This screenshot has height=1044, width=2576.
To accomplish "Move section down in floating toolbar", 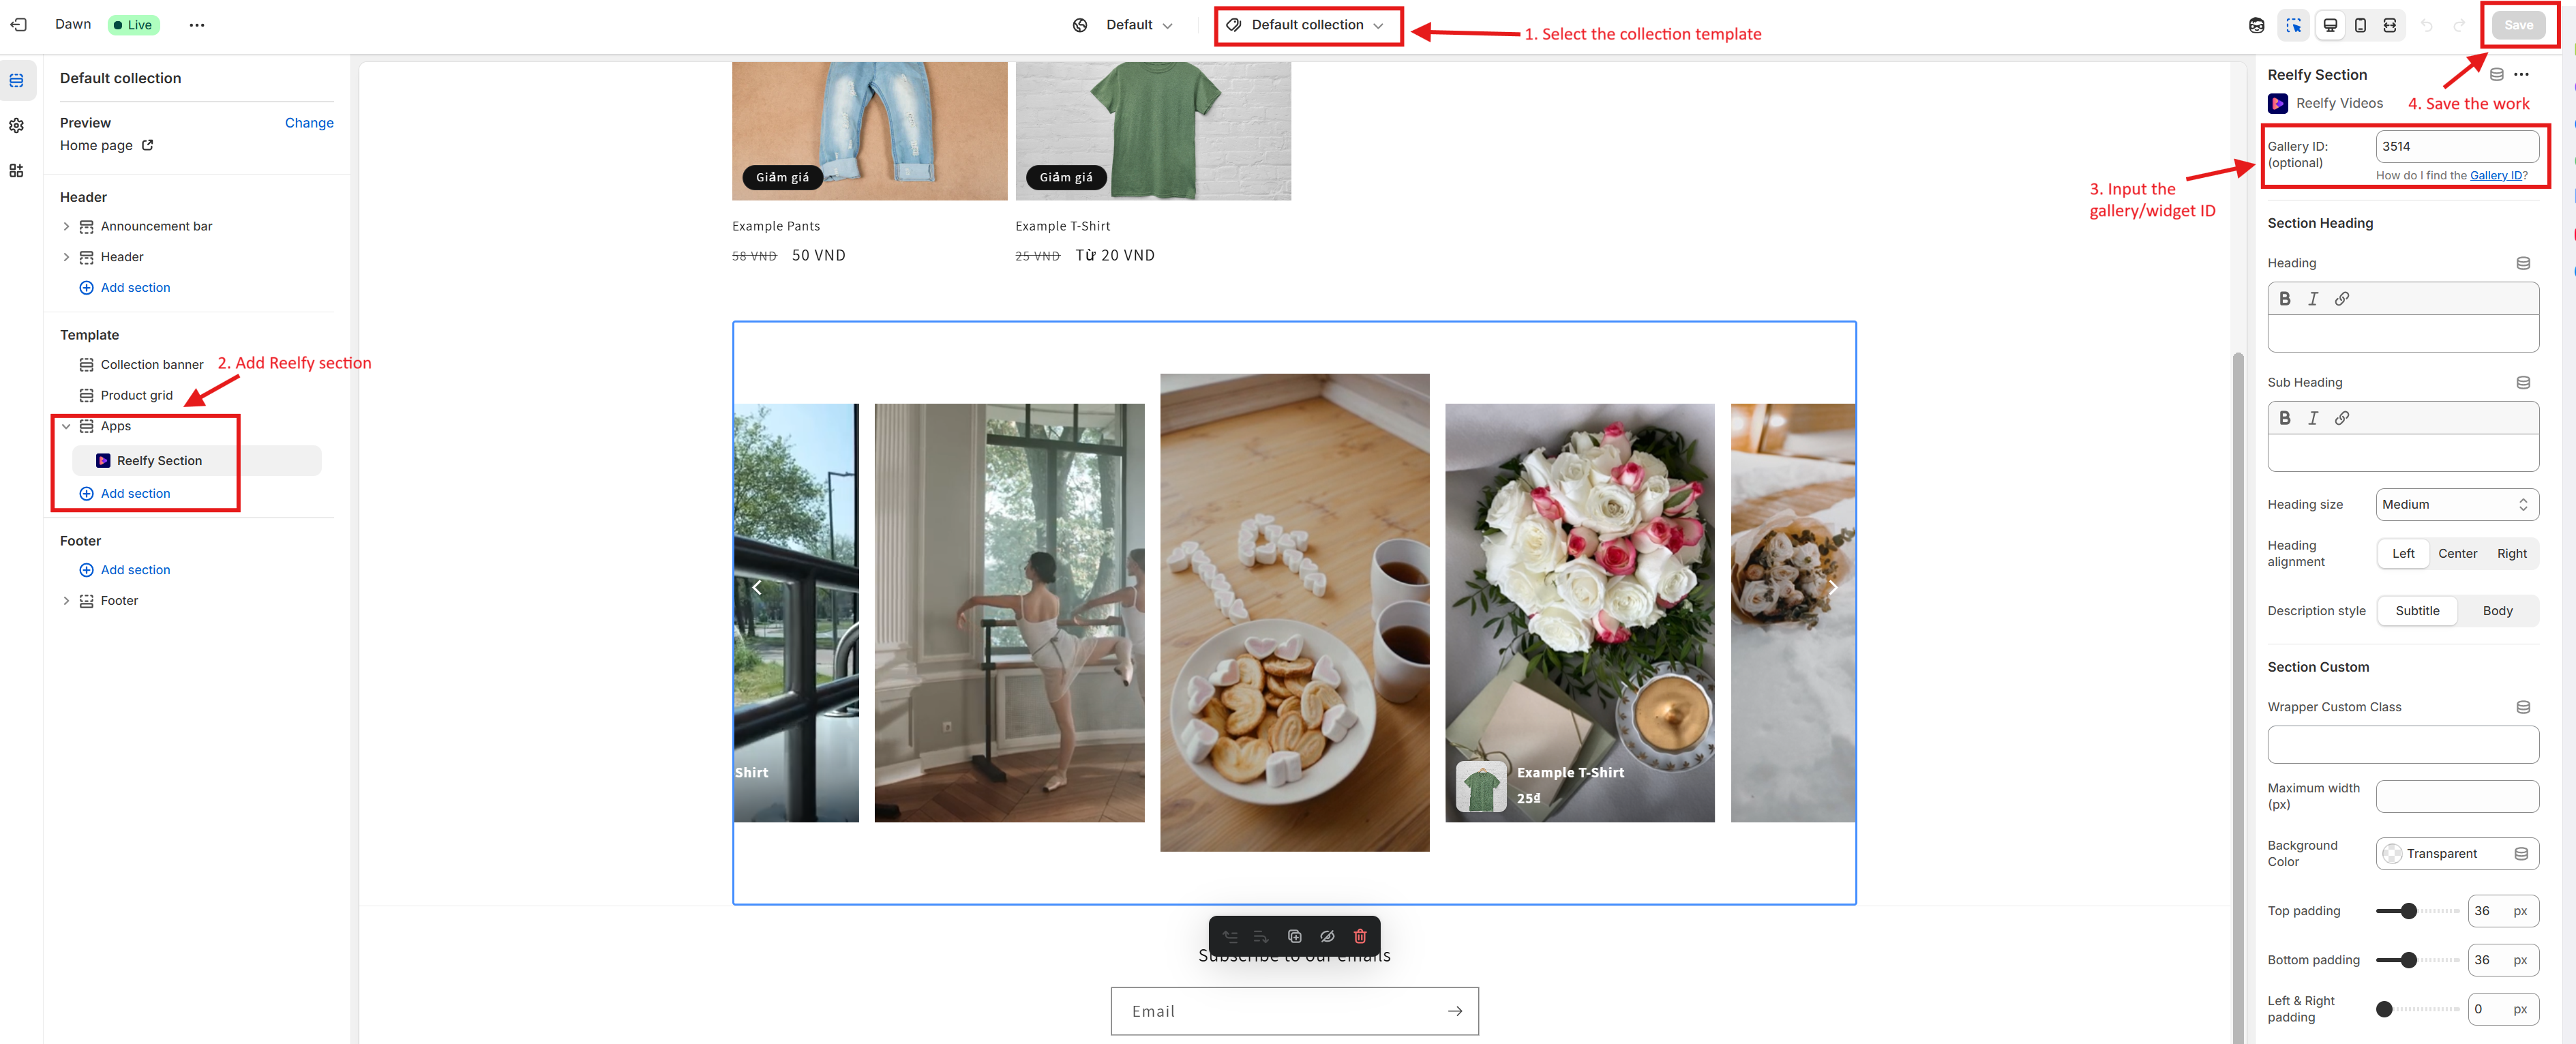I will tap(1261, 937).
